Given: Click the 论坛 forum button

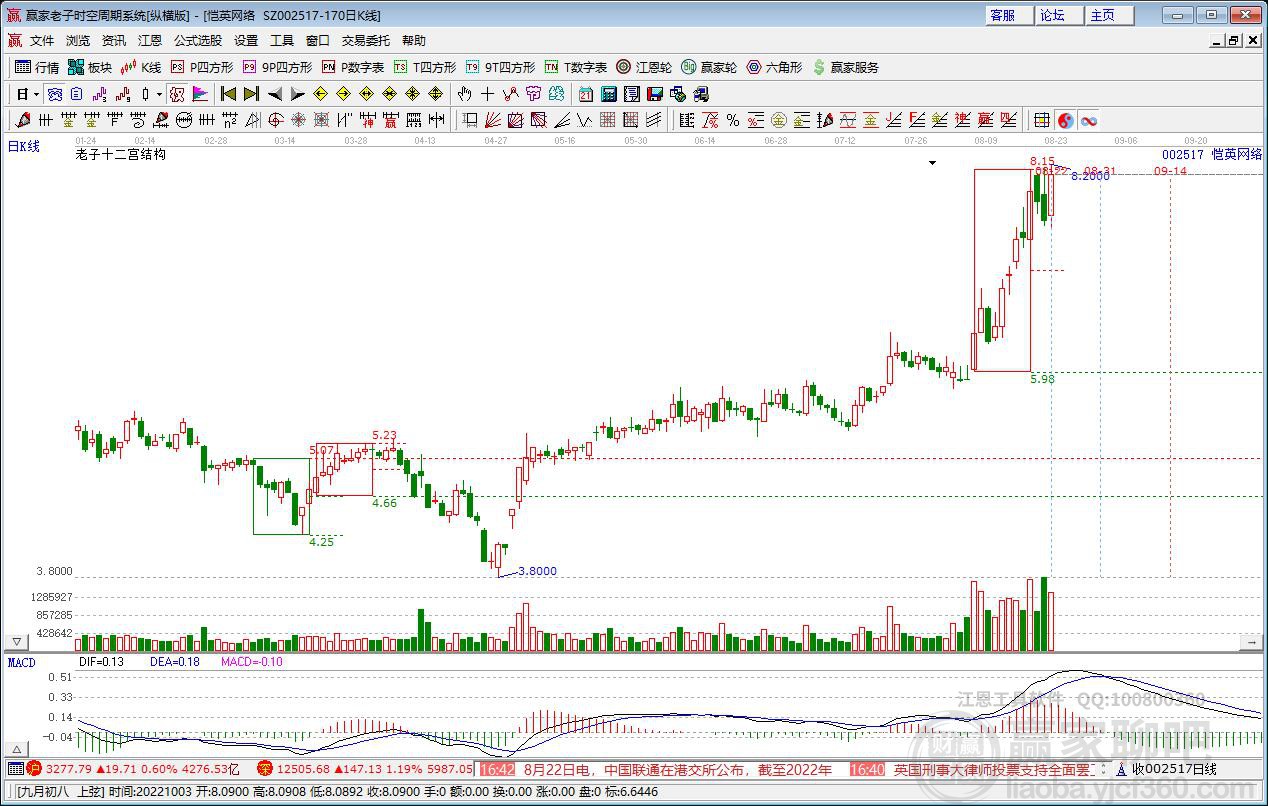Looking at the screenshot, I should (x=1053, y=15).
